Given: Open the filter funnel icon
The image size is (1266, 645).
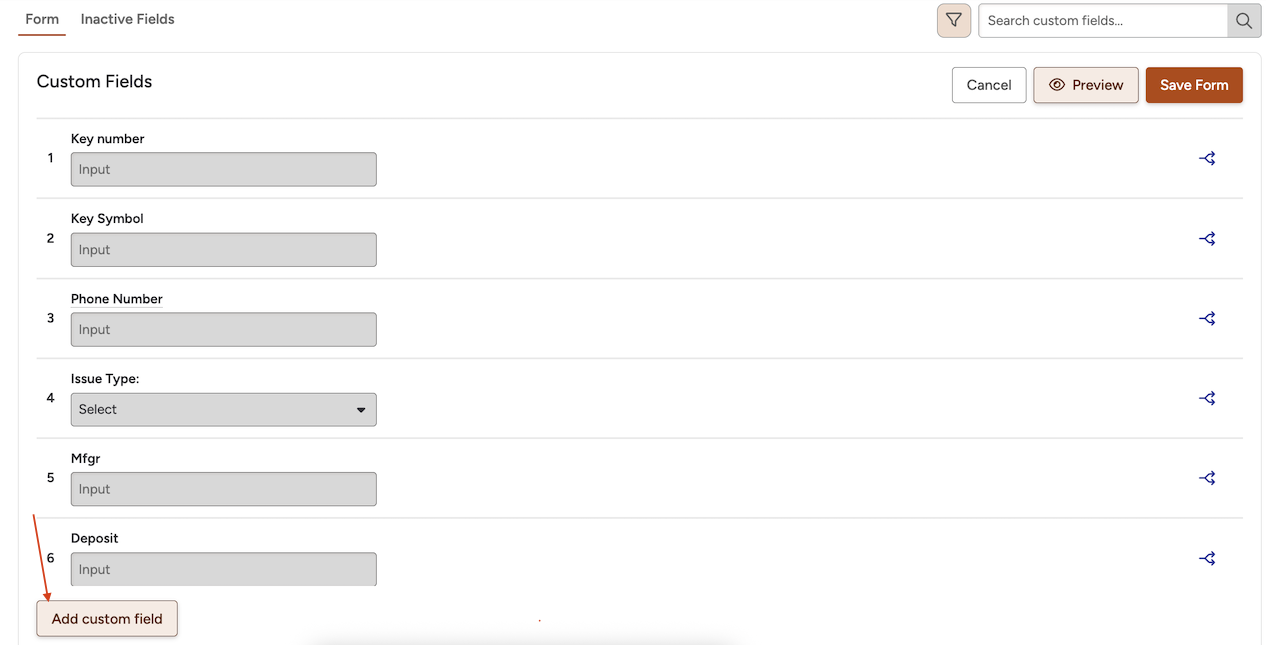Looking at the screenshot, I should tap(953, 20).
